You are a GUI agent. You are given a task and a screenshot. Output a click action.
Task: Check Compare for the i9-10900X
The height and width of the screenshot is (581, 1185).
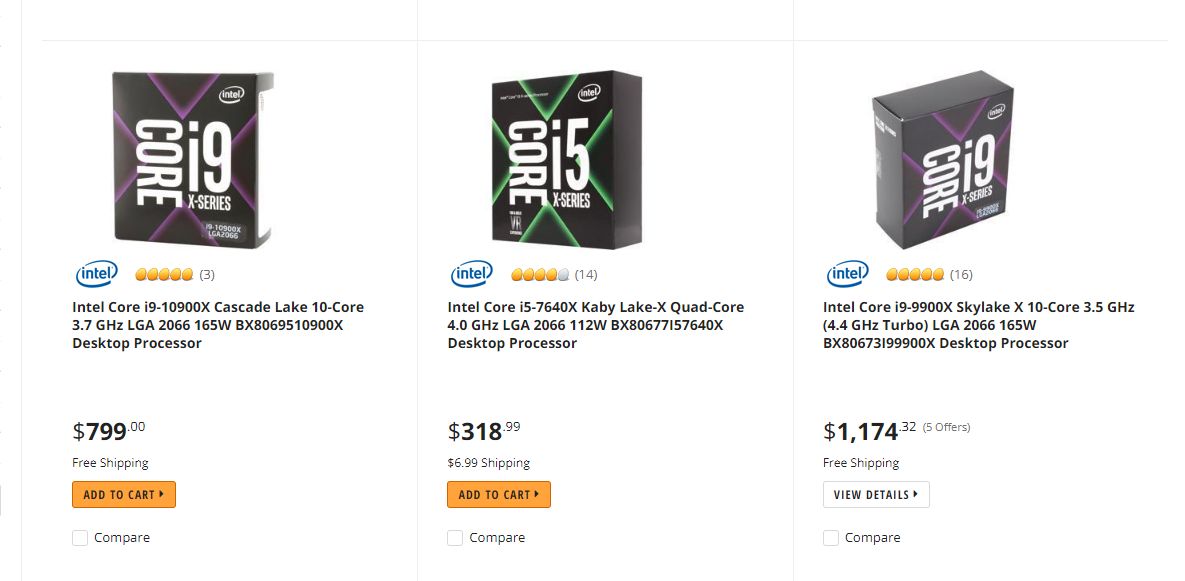(x=80, y=538)
